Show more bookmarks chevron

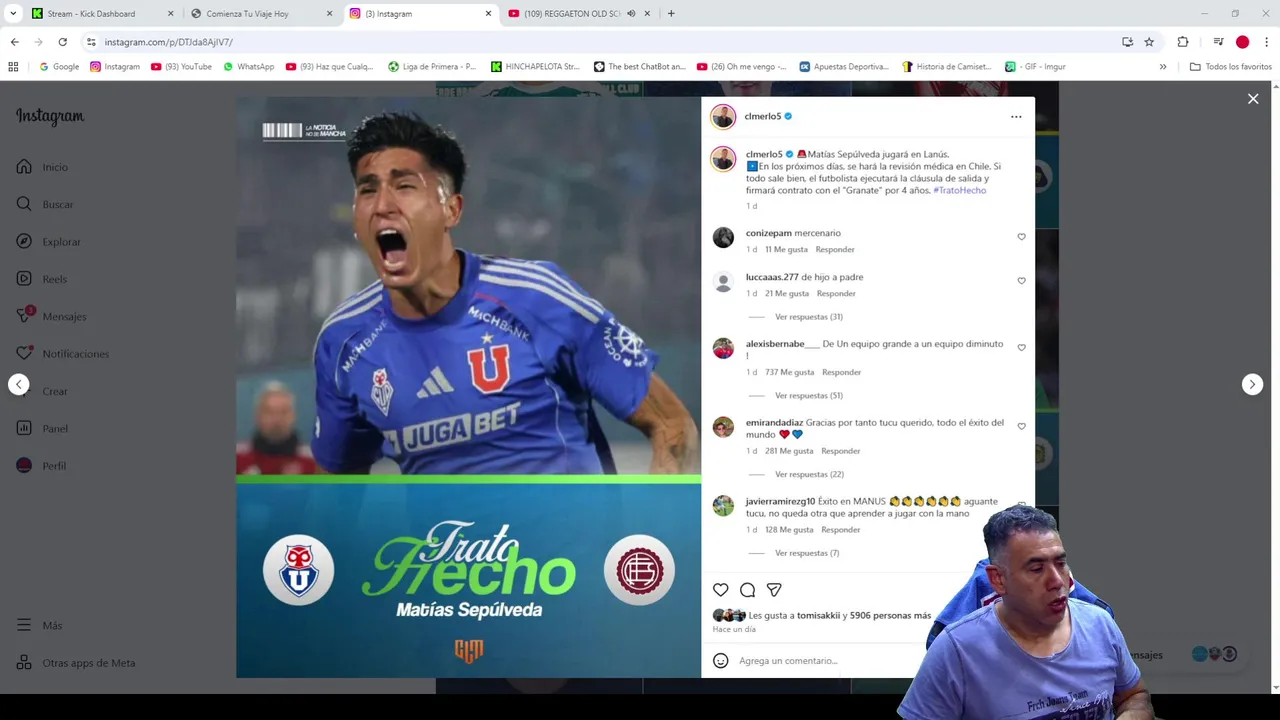point(1163,67)
